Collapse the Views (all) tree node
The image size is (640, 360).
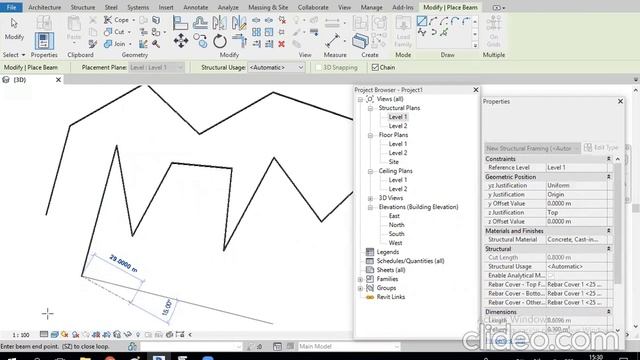pyautogui.click(x=360, y=99)
